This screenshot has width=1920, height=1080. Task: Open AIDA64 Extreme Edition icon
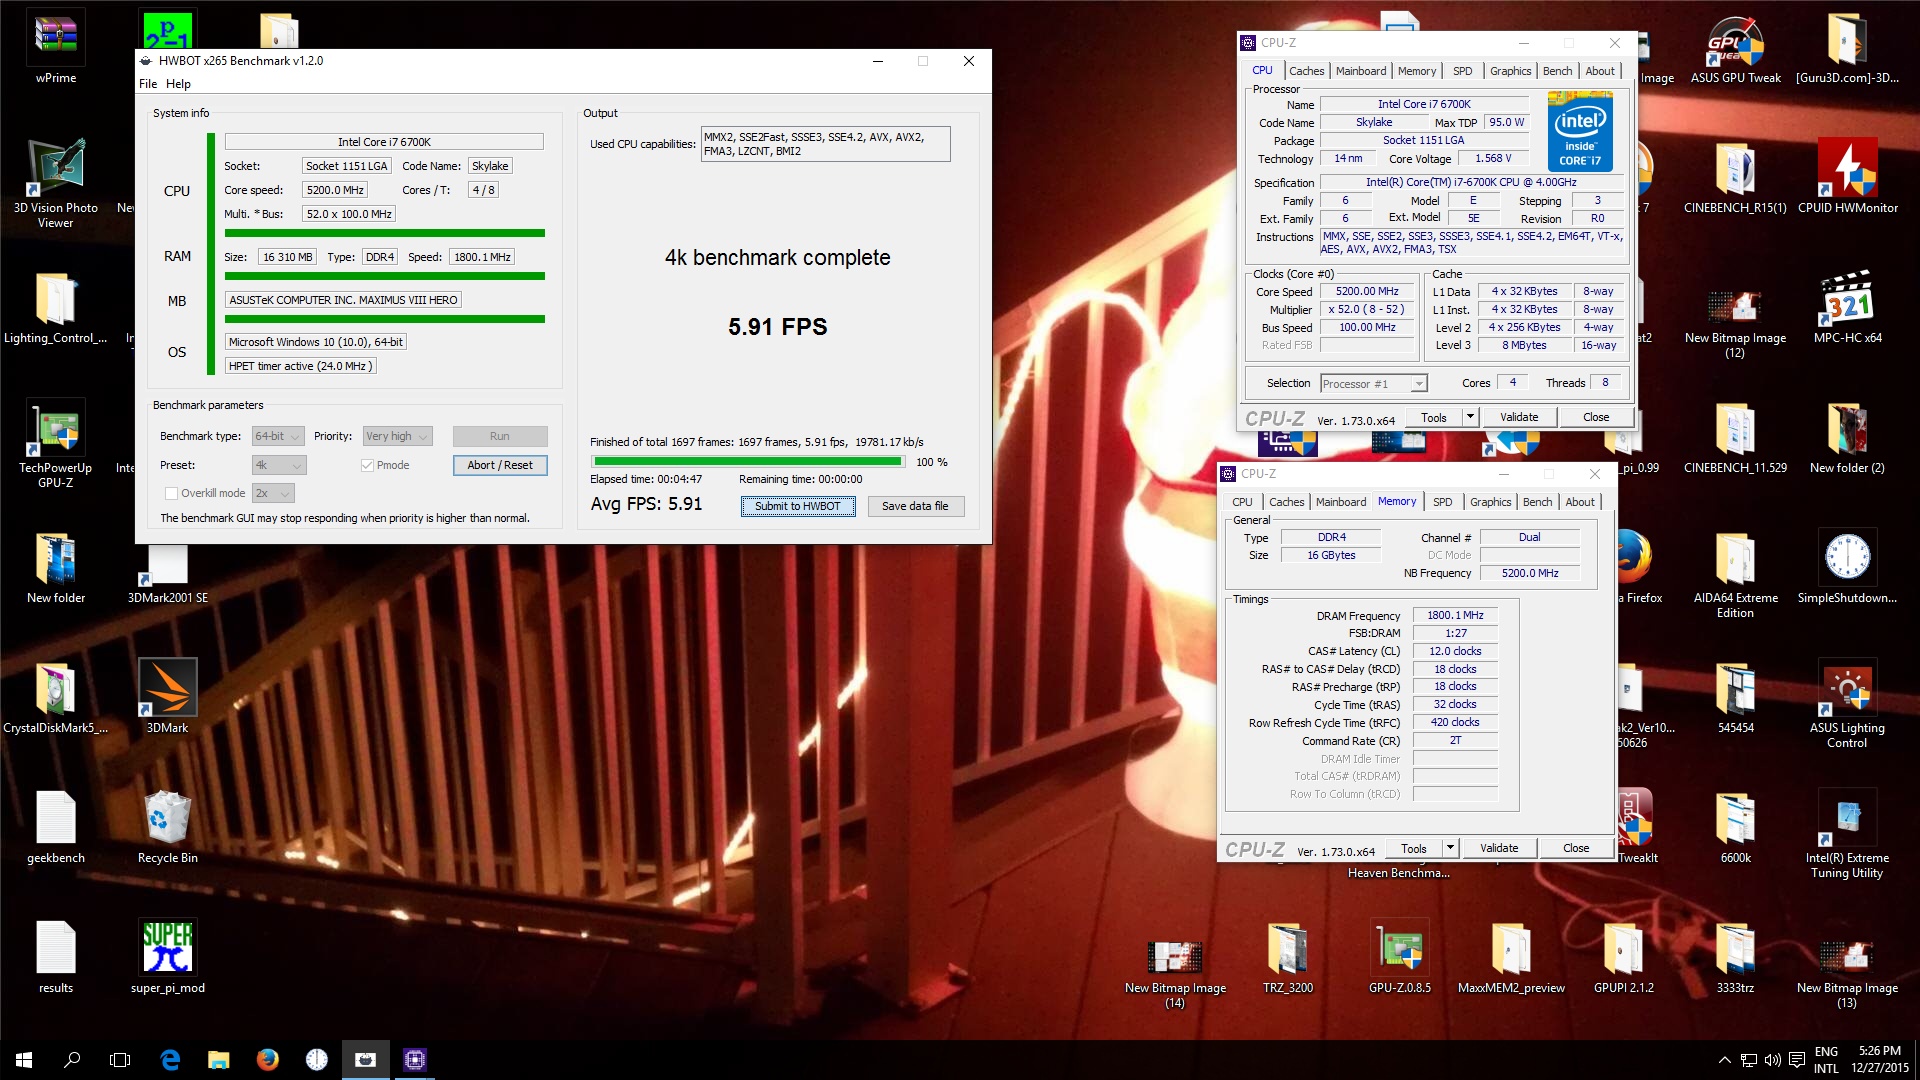tap(1735, 573)
